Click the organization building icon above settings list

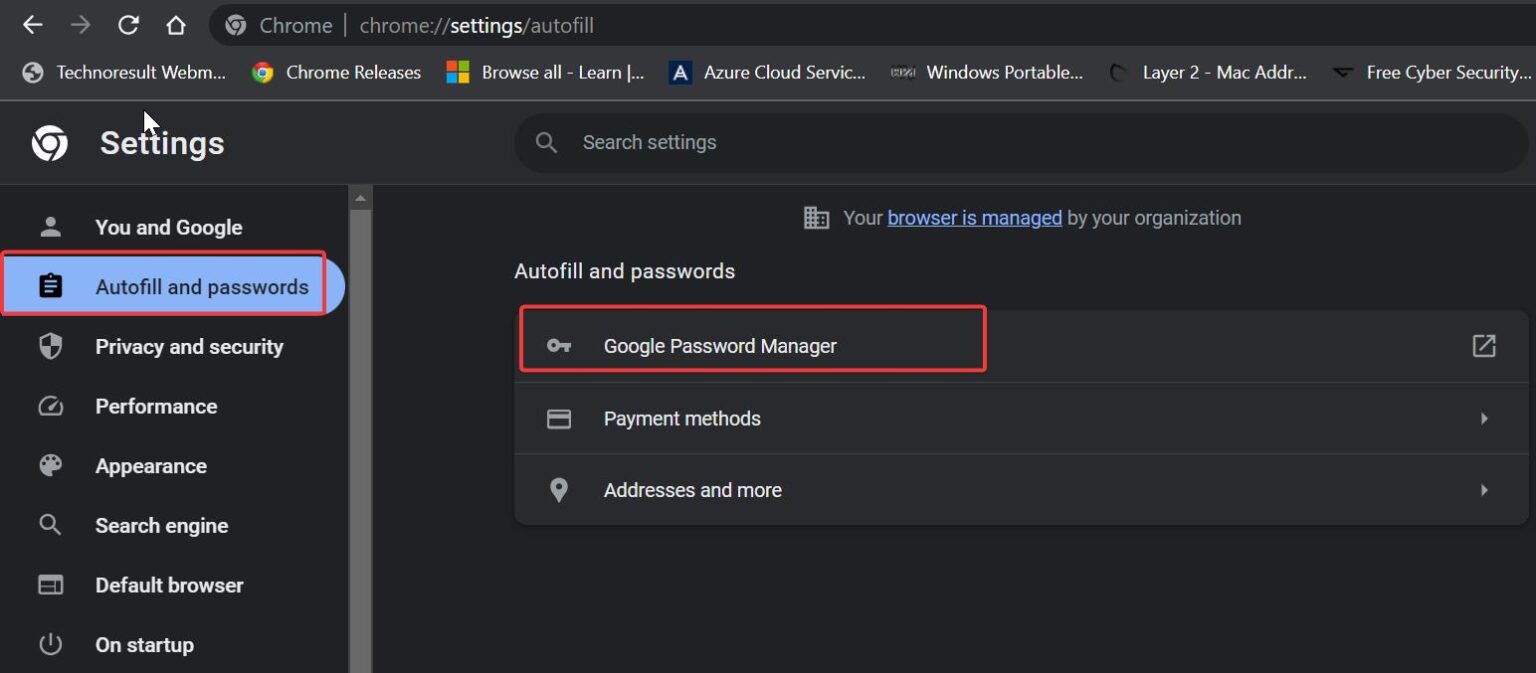point(816,217)
